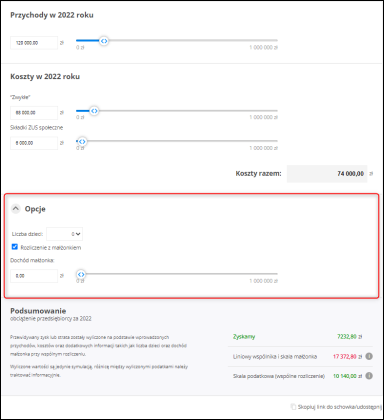Click the "Zwykłe" costs slider handle
Image resolution: width=384 pixels, height=420 pixels.
pos(94,111)
